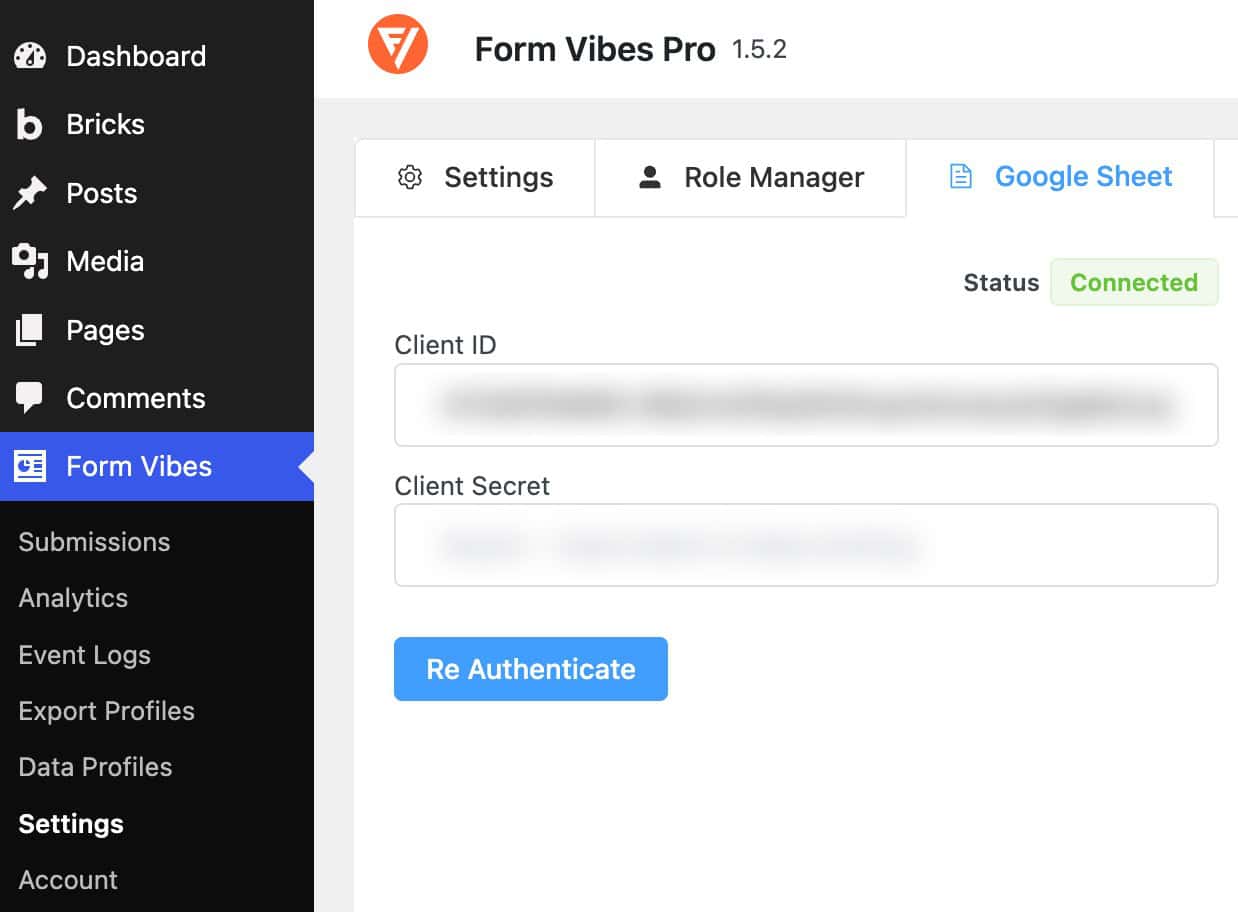Click the green Connected status badge

[1134, 282]
